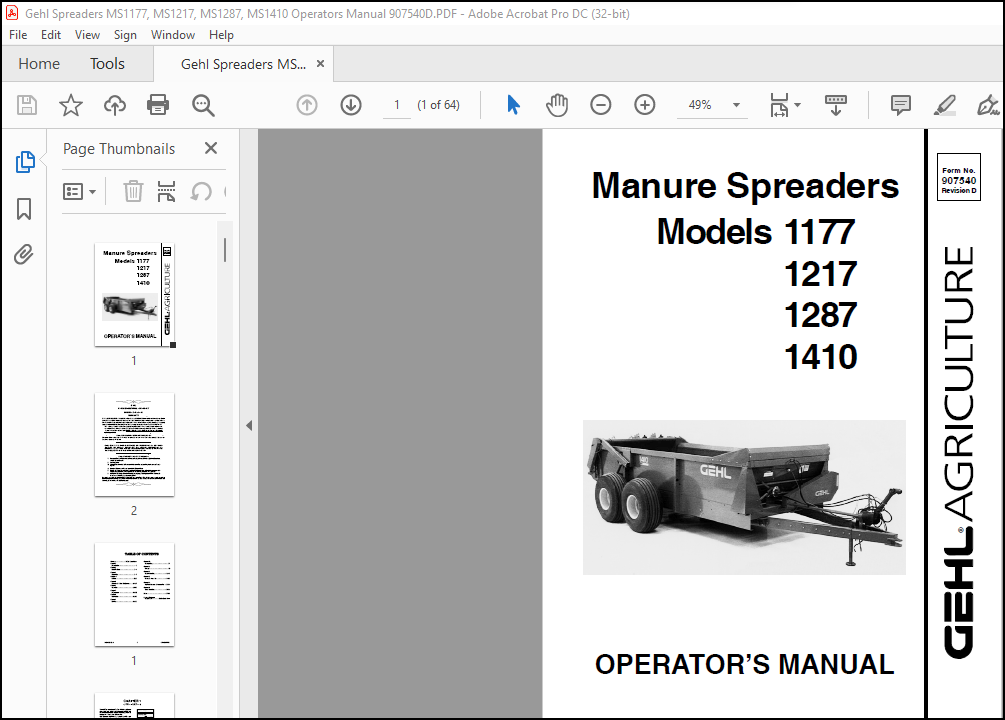Choose the Selection arrow tool

(x=513, y=105)
